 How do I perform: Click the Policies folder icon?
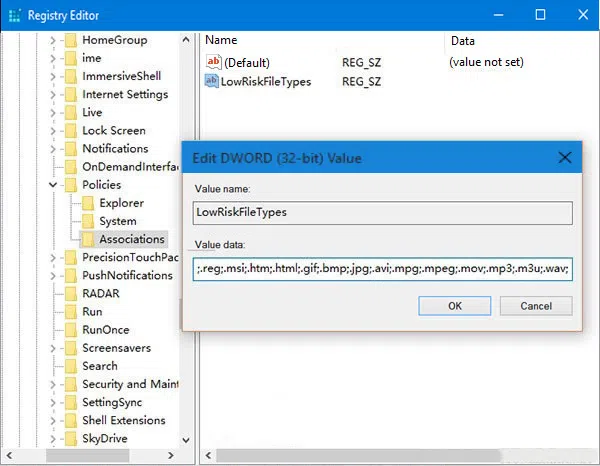(71, 185)
